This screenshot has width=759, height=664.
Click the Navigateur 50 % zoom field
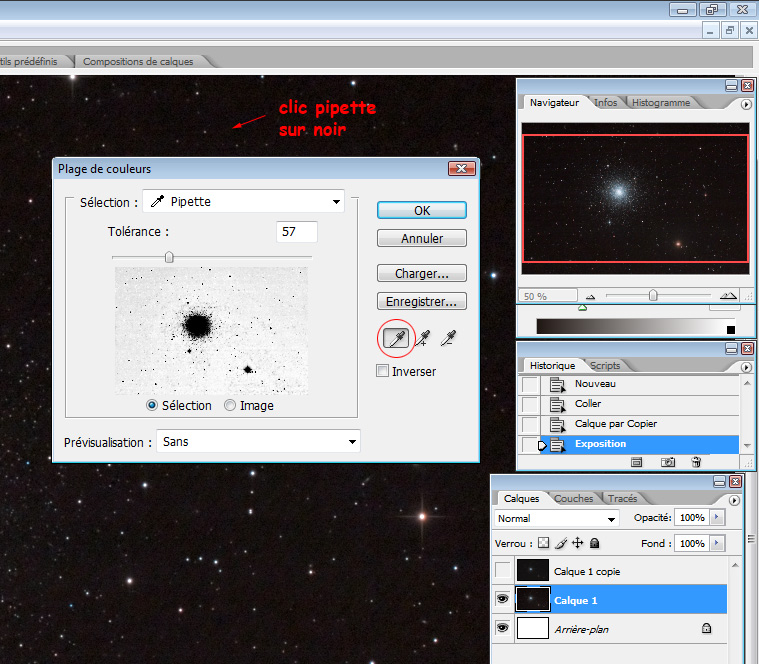coord(548,296)
